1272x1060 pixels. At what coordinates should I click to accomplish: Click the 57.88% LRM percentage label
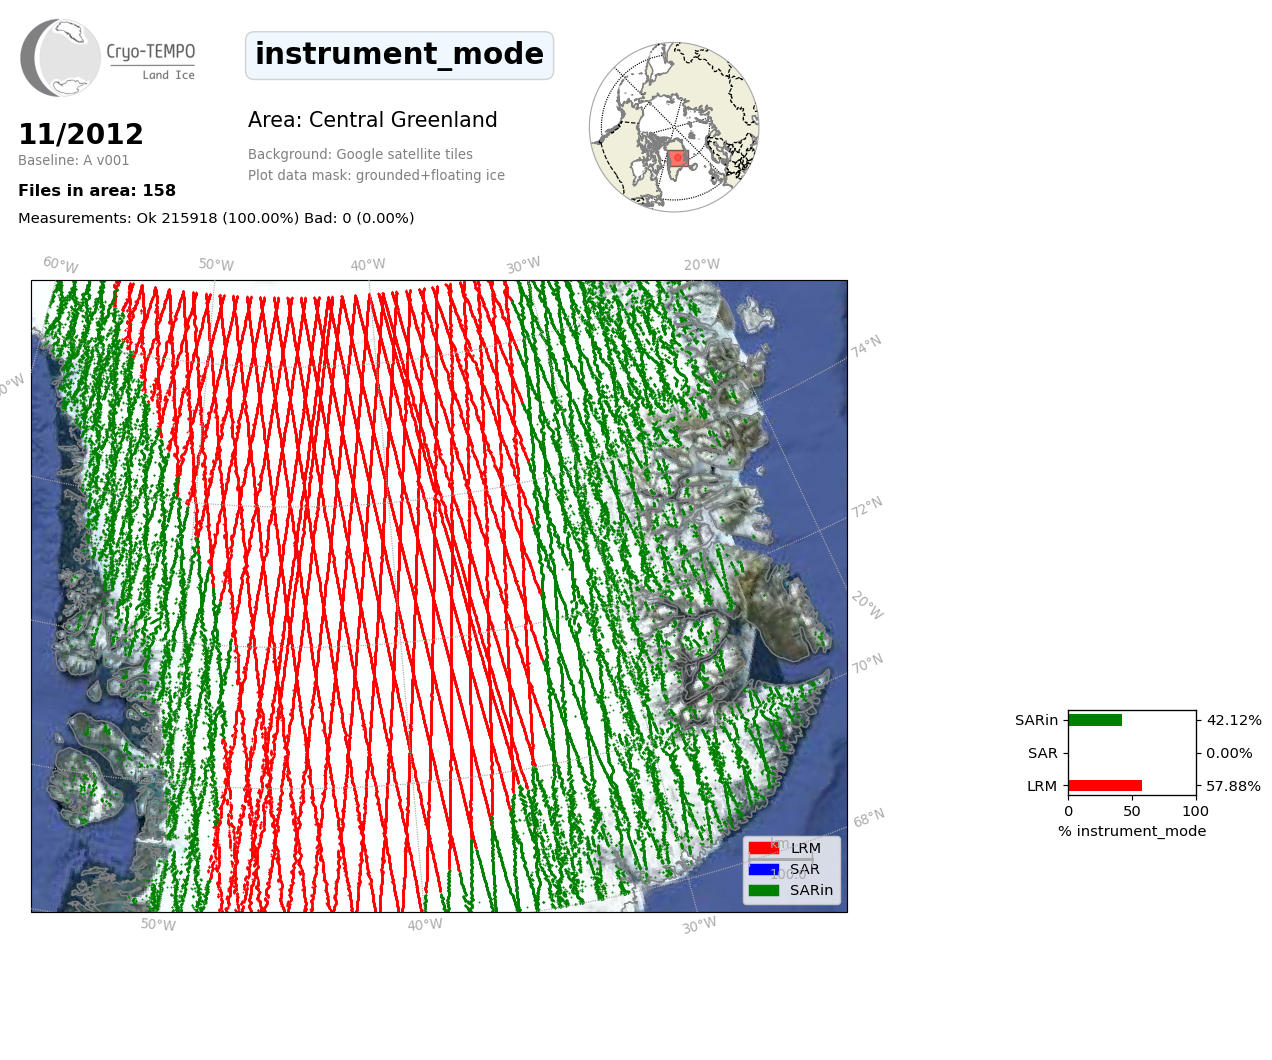pos(1233,786)
